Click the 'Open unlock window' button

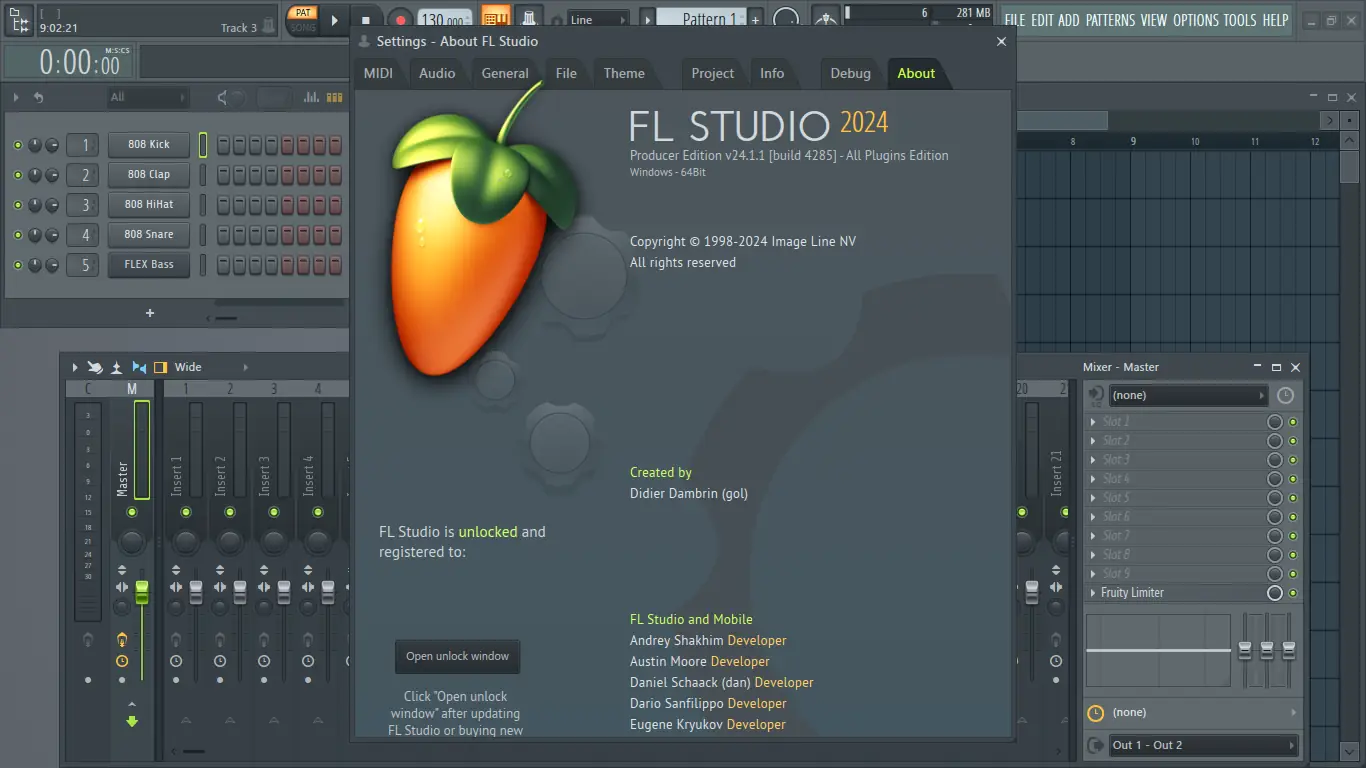(x=457, y=657)
